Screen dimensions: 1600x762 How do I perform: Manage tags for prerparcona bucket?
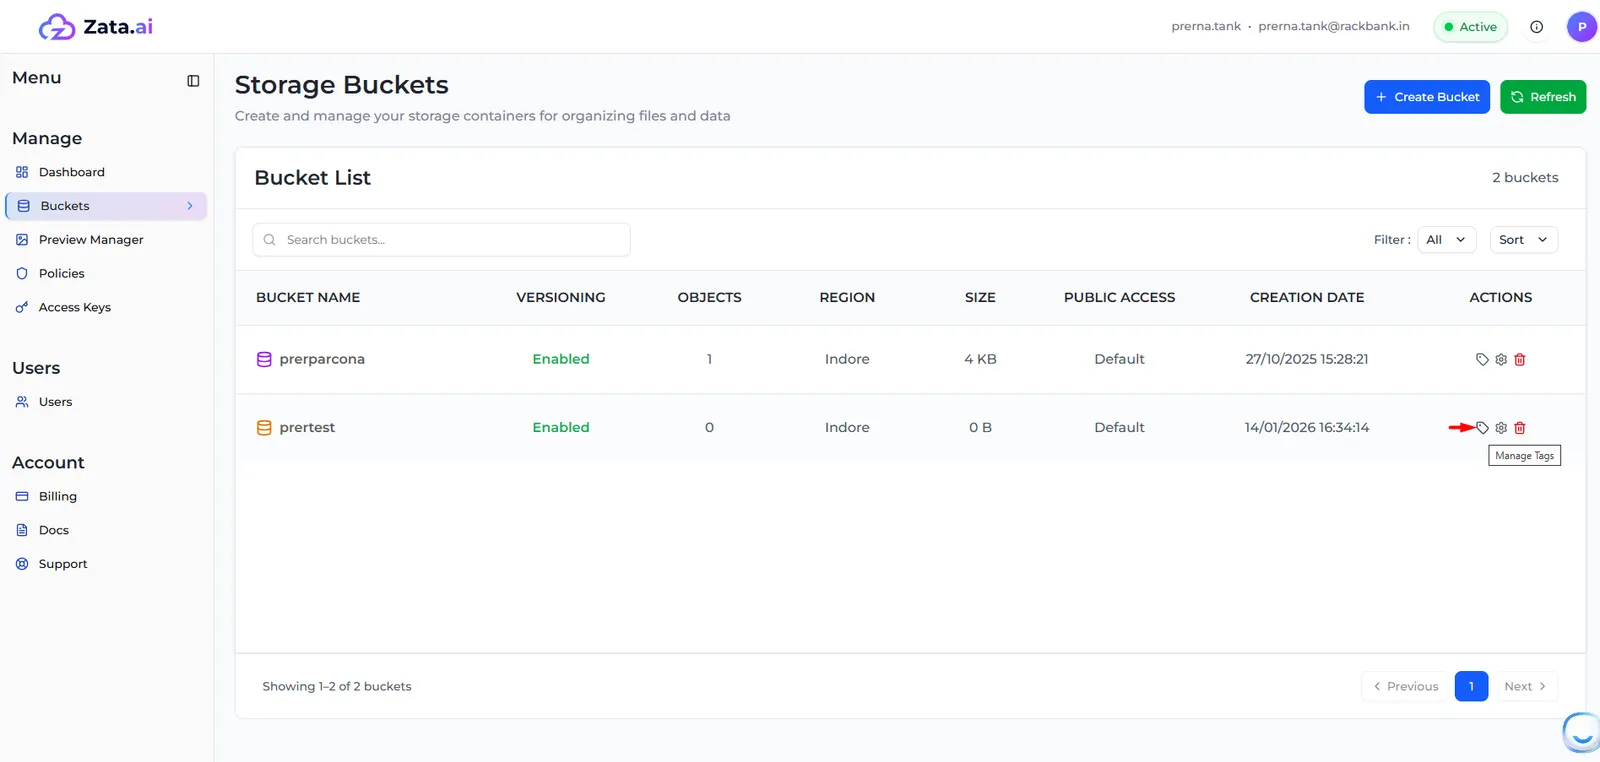tap(1482, 360)
